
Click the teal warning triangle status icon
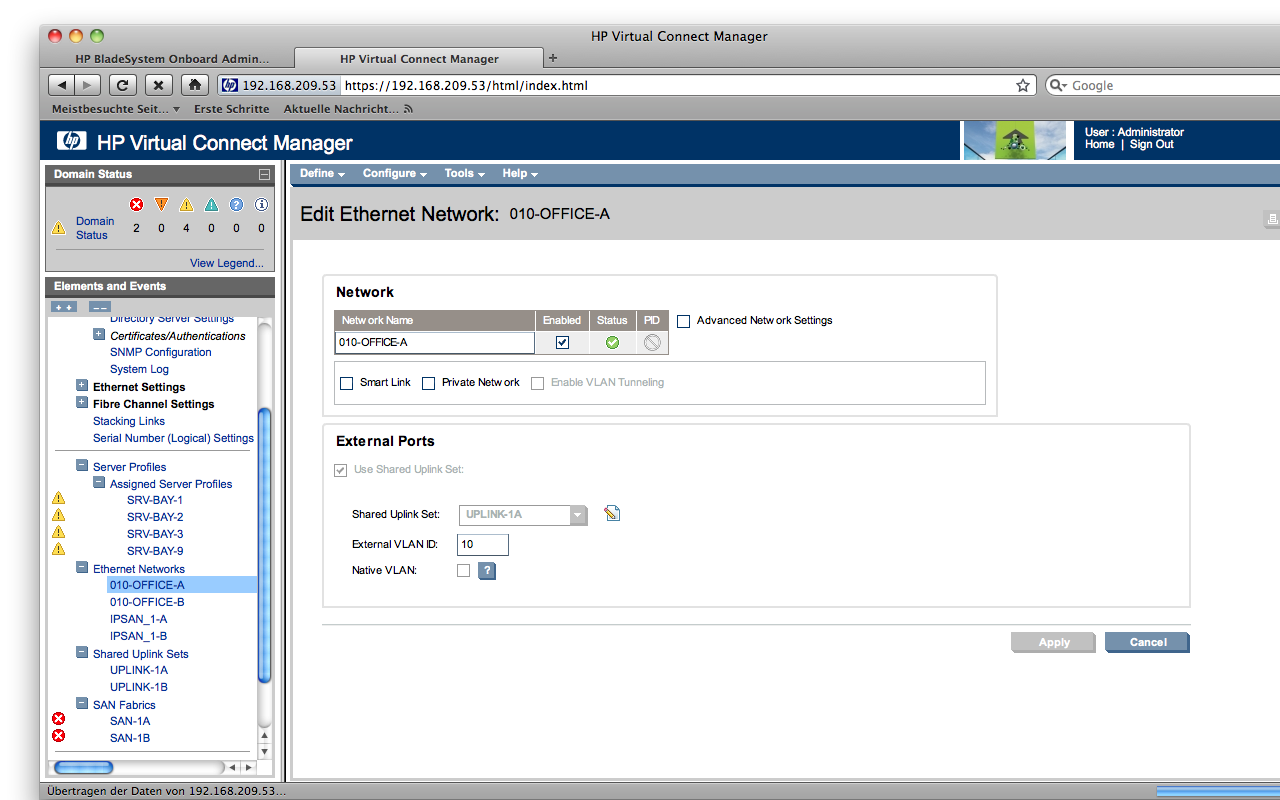click(x=211, y=205)
